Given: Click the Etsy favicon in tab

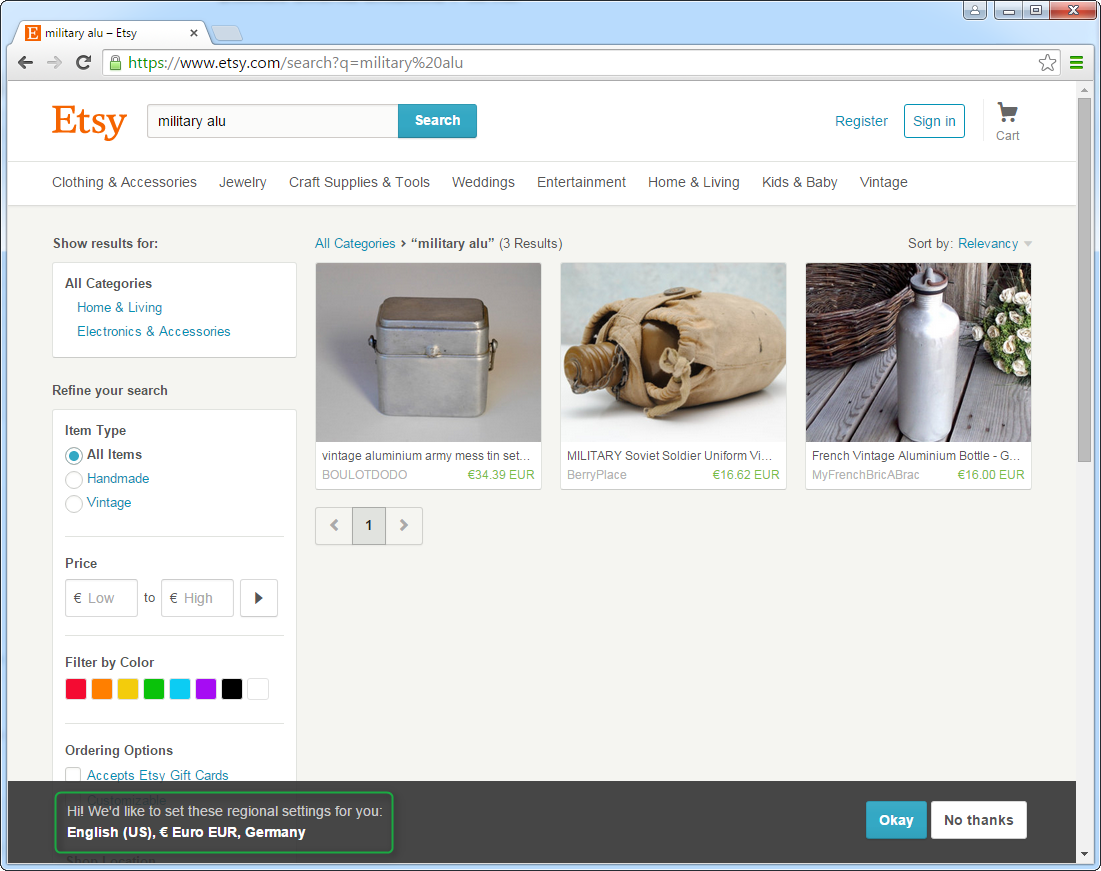Looking at the screenshot, I should tap(32, 32).
